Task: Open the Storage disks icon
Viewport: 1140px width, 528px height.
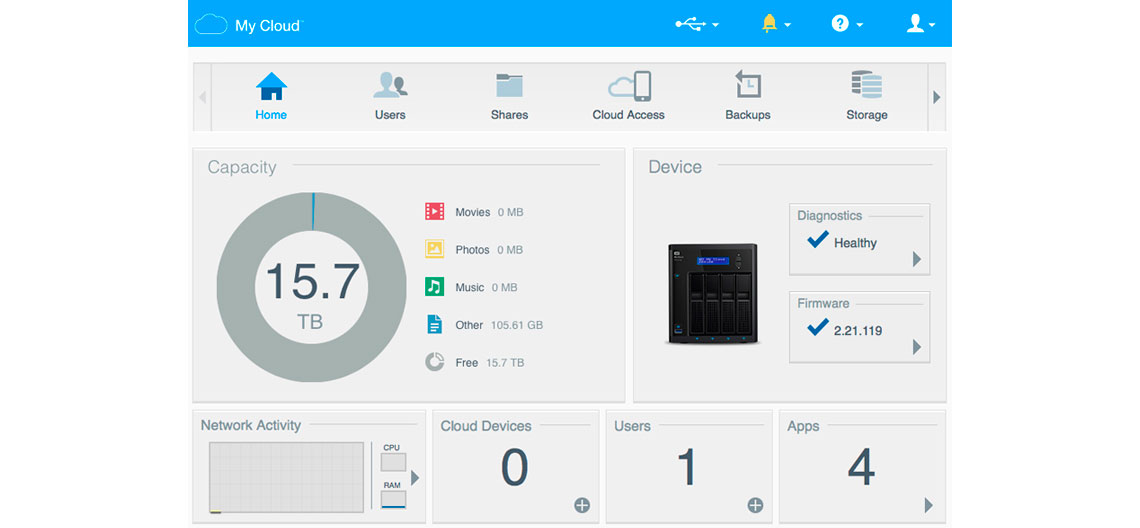Action: click(x=867, y=84)
